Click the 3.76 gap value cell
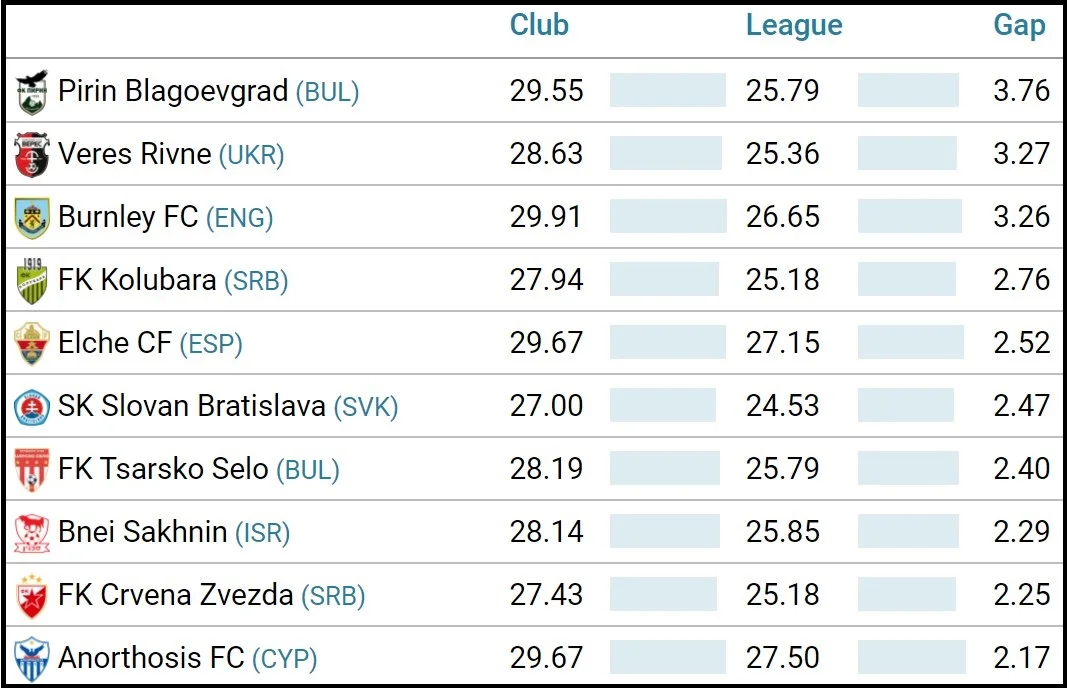1067x688 pixels. (1021, 91)
